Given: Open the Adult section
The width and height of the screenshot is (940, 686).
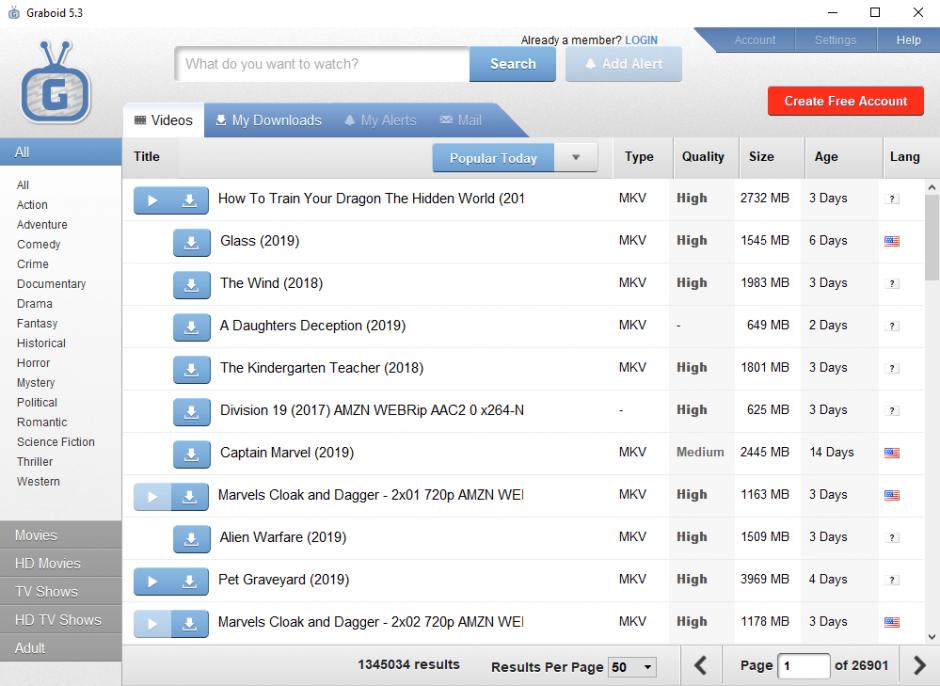Looking at the screenshot, I should pyautogui.click(x=61, y=648).
